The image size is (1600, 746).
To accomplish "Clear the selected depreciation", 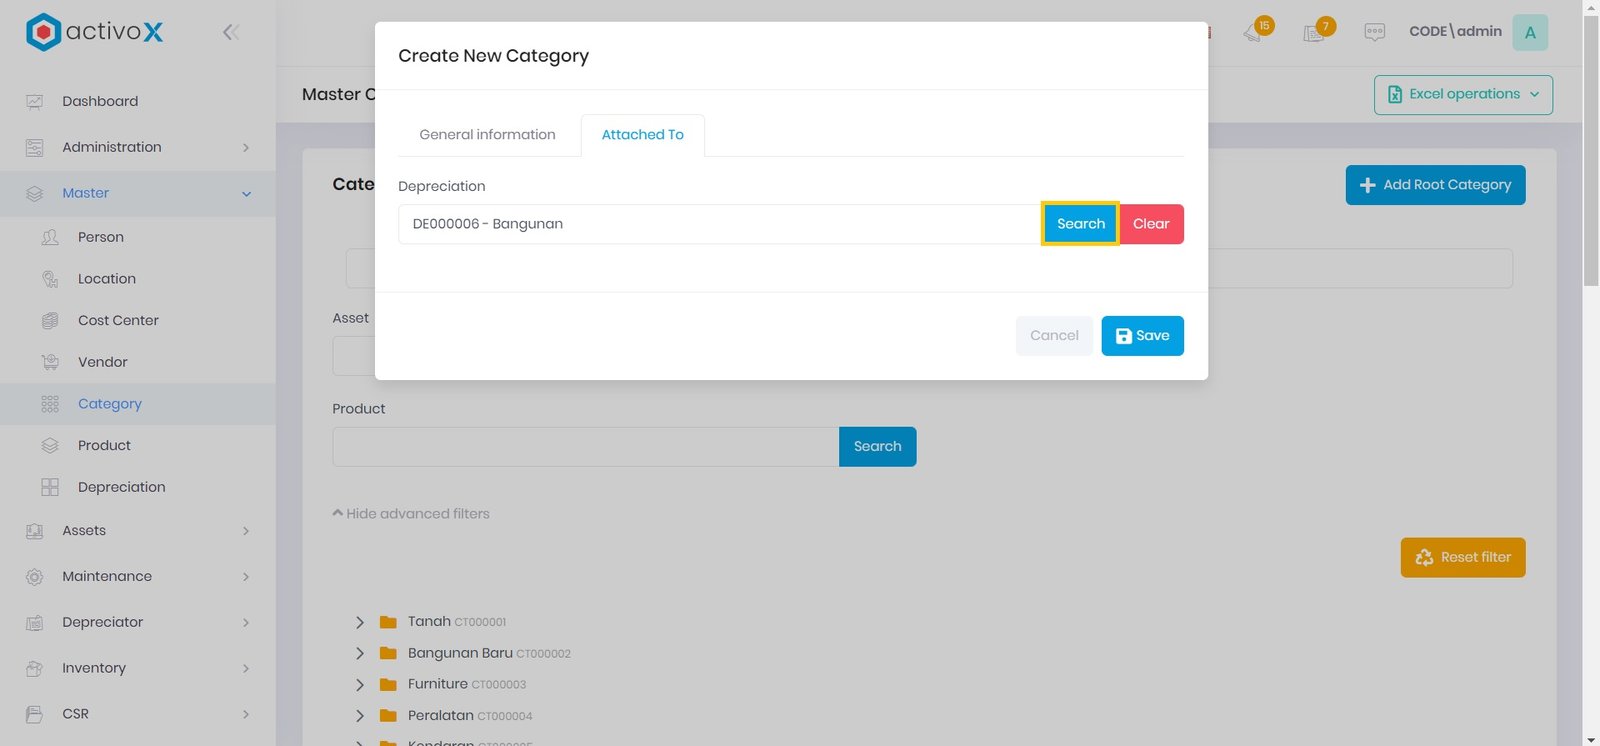I will [1150, 224].
